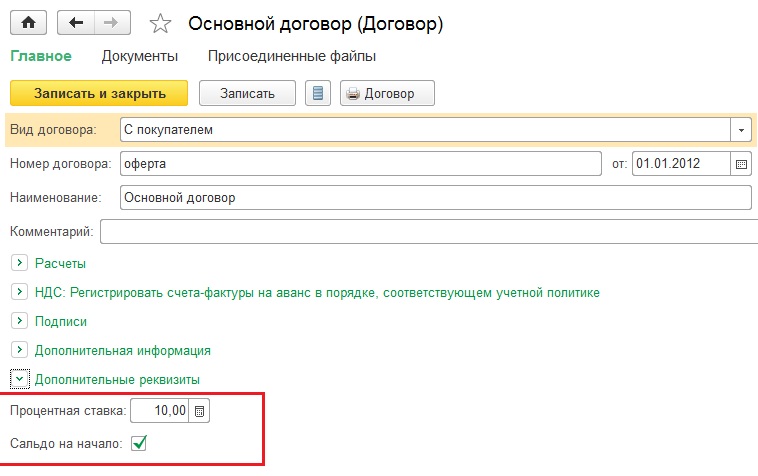This screenshot has width=758, height=476.
Task: Collapse the Дополнительные реквизиты section
Action: click(x=18, y=379)
